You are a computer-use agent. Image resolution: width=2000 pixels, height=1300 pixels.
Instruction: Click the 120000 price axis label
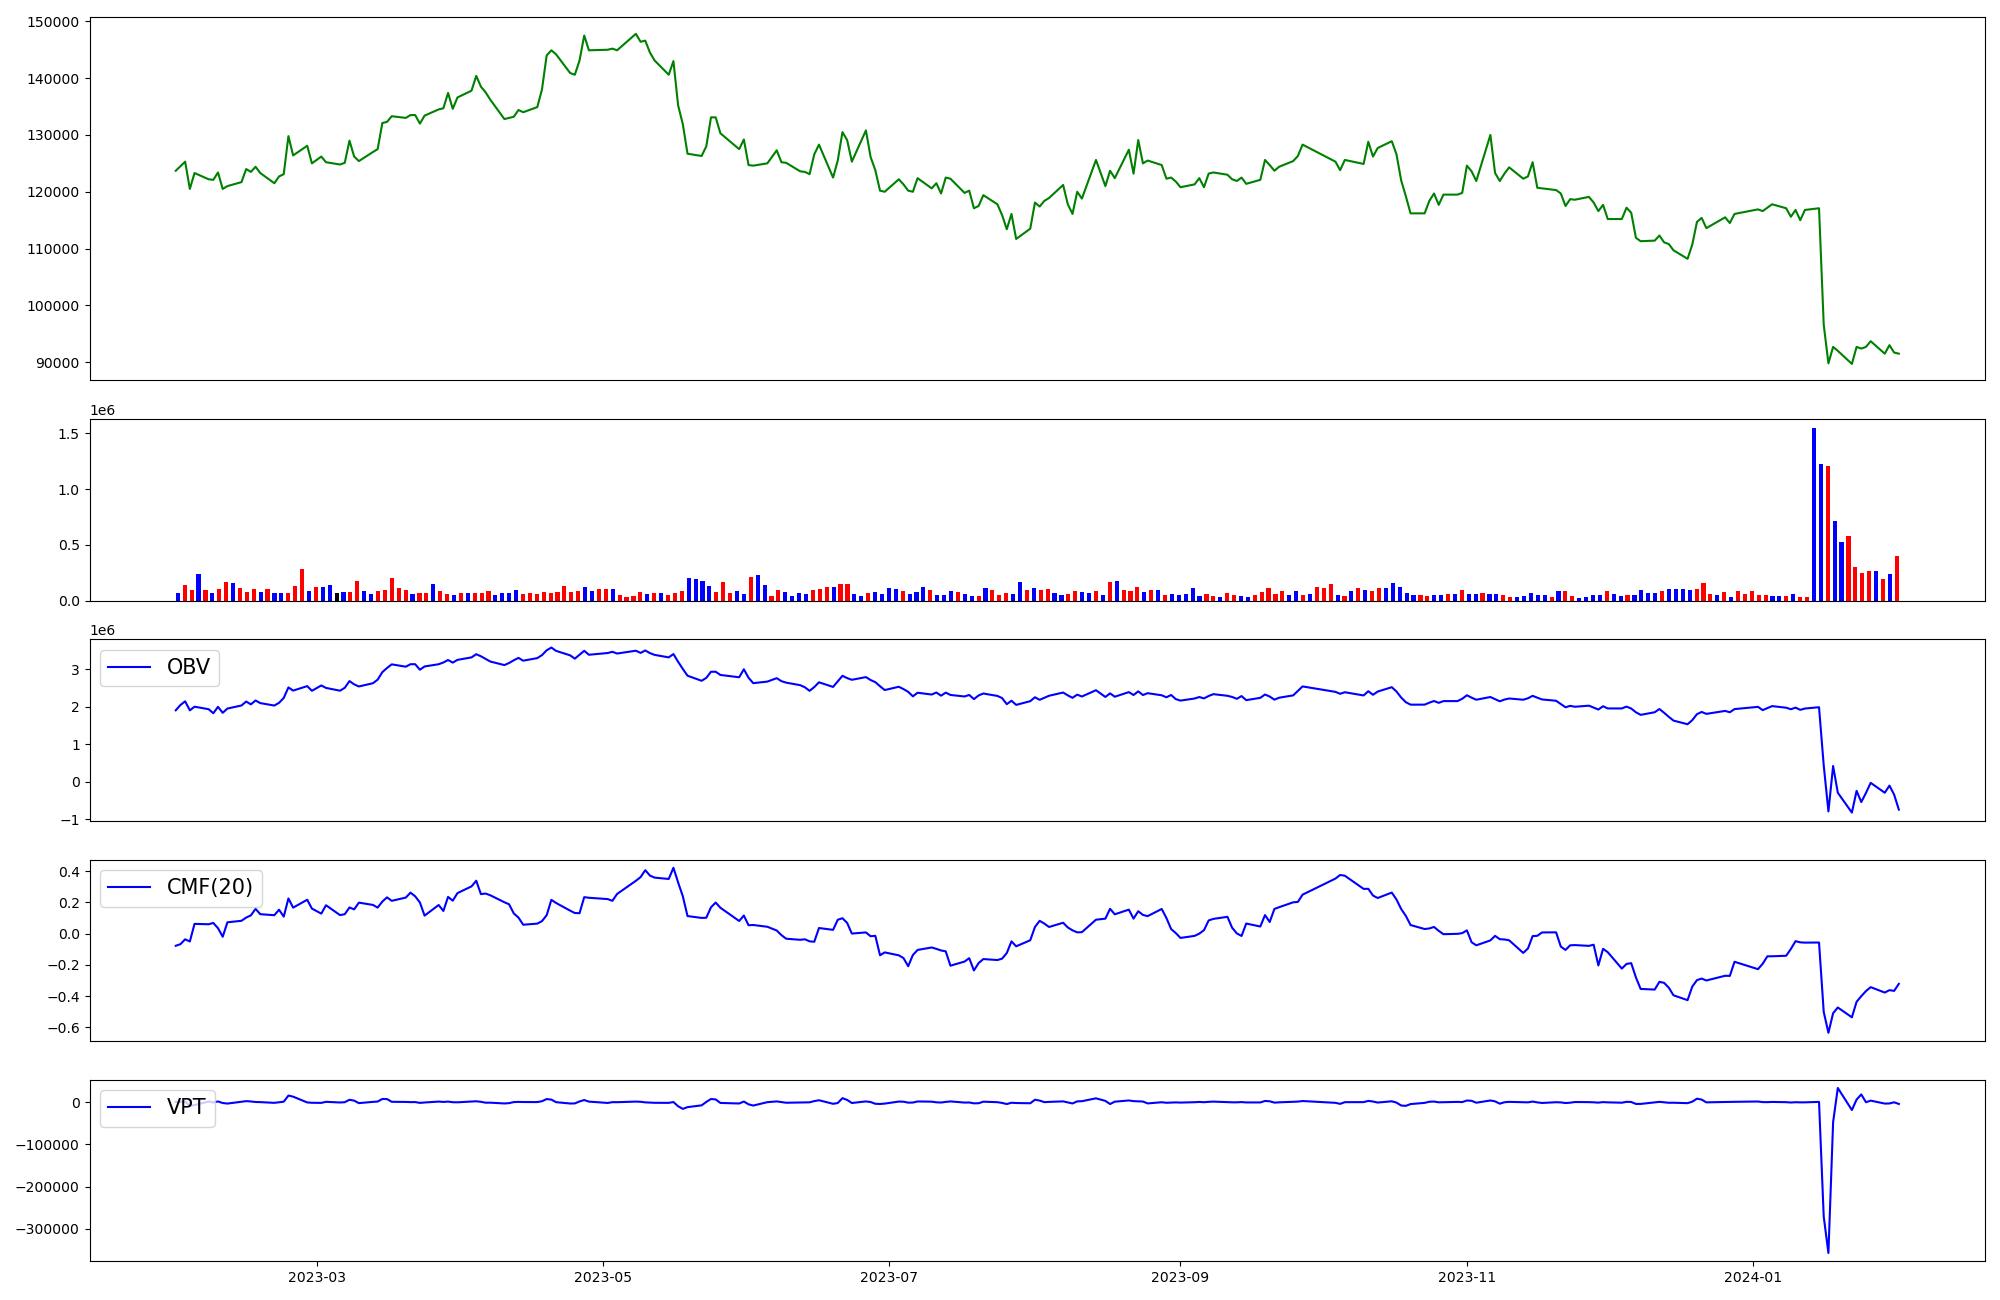click(51, 192)
